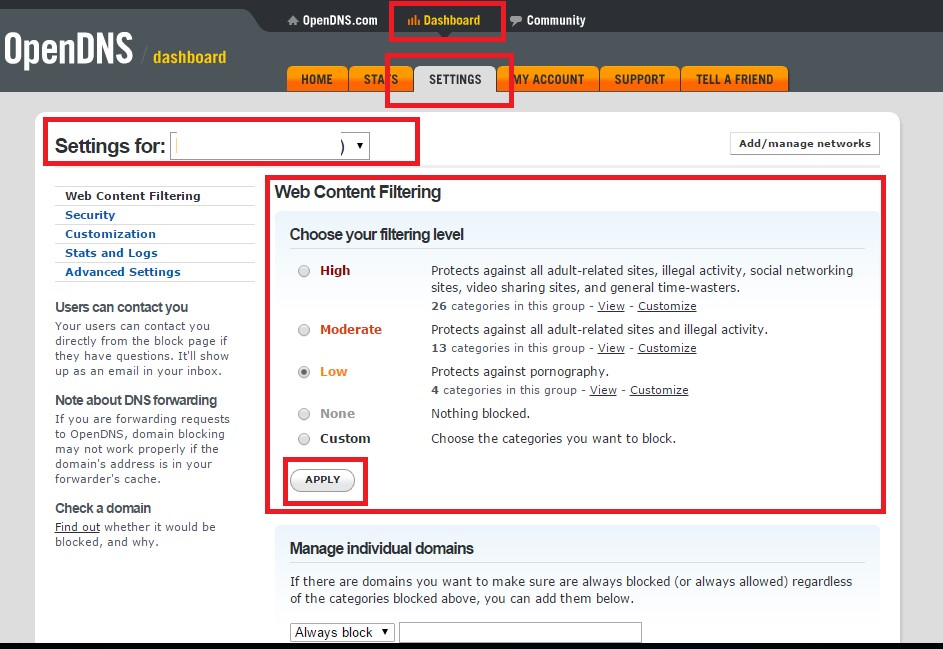Click the OpenDNS logo
943x649 pixels.
point(69,49)
